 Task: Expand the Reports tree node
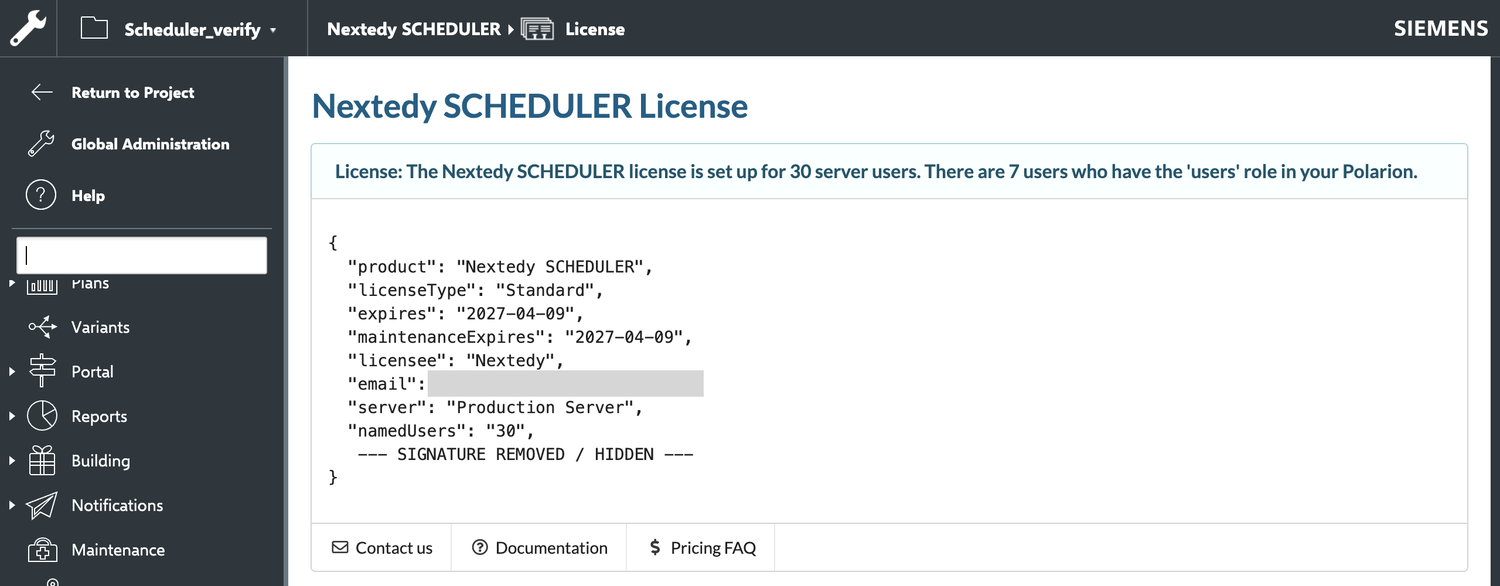(12, 416)
